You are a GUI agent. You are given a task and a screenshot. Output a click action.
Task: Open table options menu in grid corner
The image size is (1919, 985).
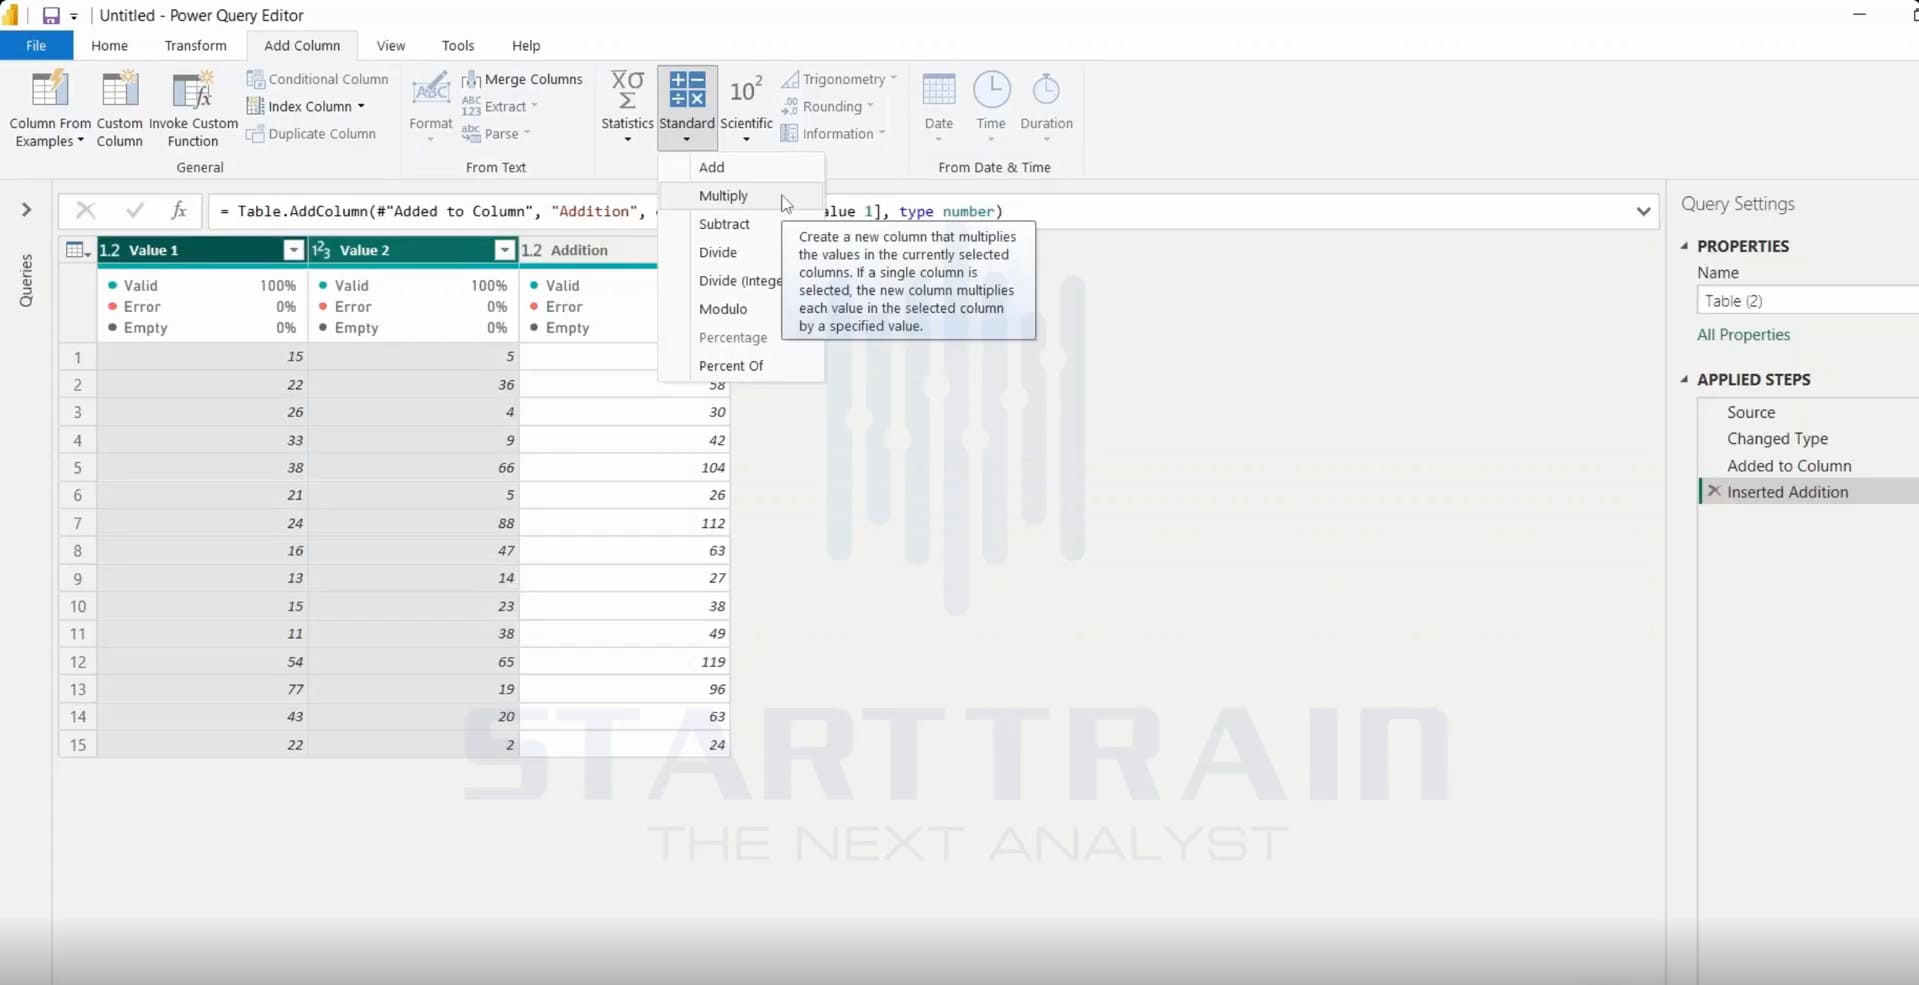(x=77, y=250)
